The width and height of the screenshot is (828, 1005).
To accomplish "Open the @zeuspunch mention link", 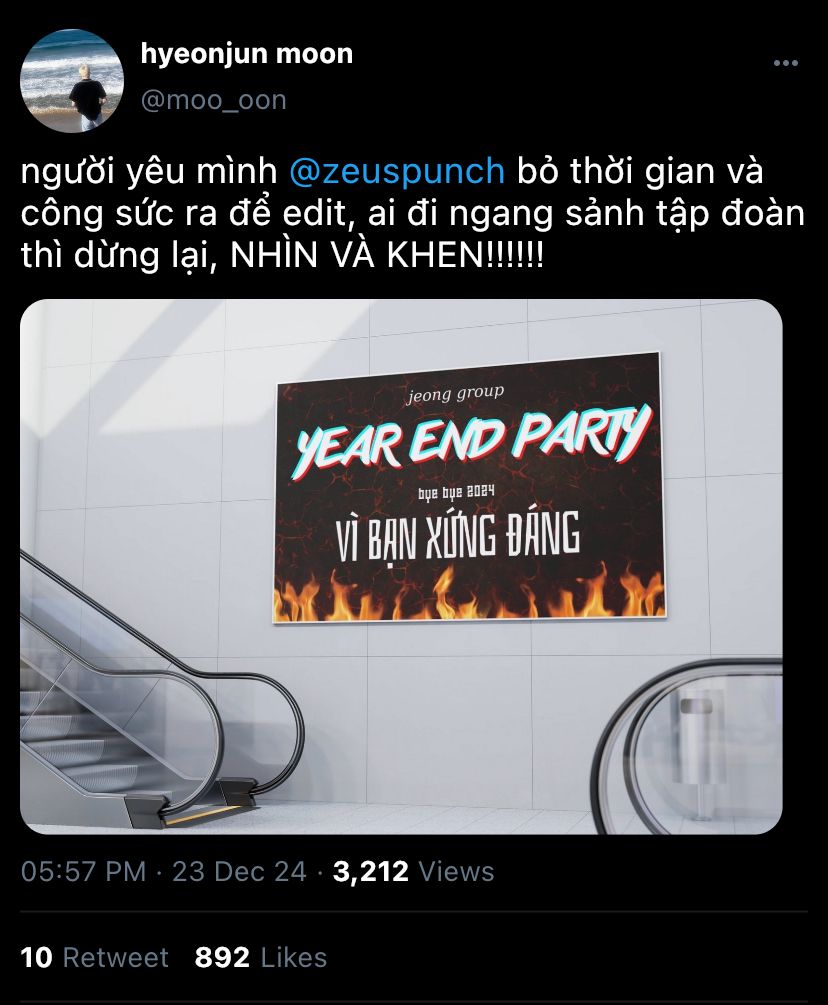I will (x=397, y=172).
